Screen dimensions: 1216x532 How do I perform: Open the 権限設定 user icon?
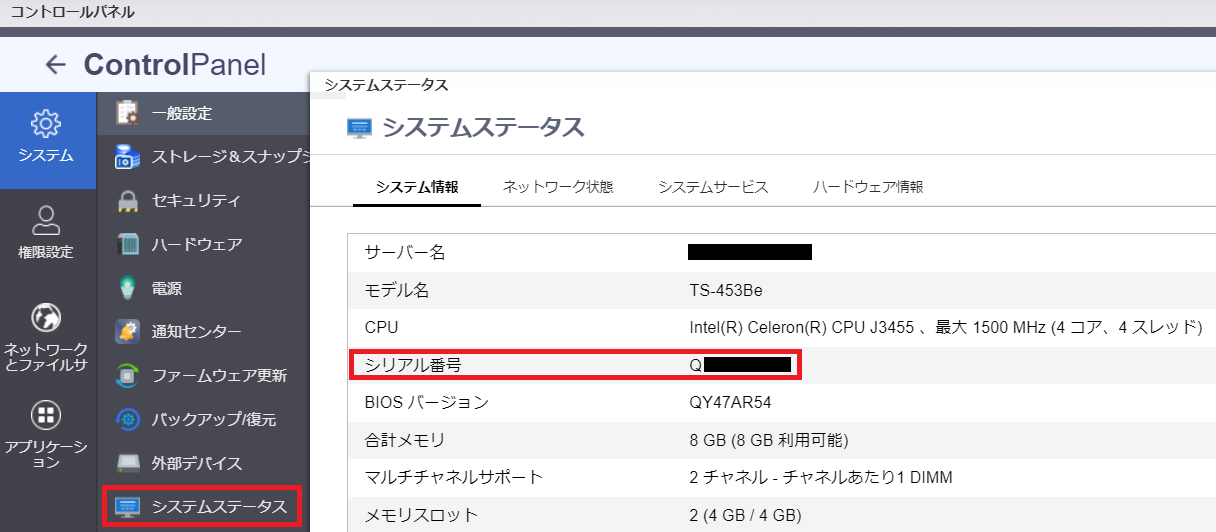46,220
